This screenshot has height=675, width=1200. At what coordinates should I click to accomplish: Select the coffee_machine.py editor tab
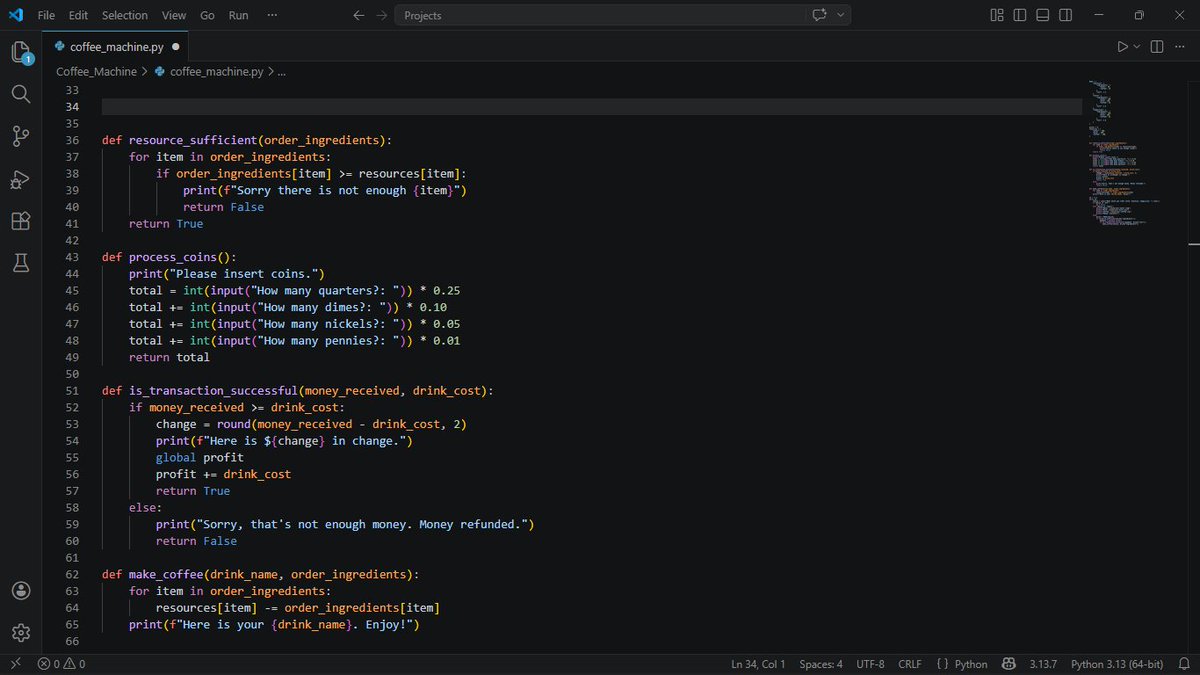coord(116,46)
